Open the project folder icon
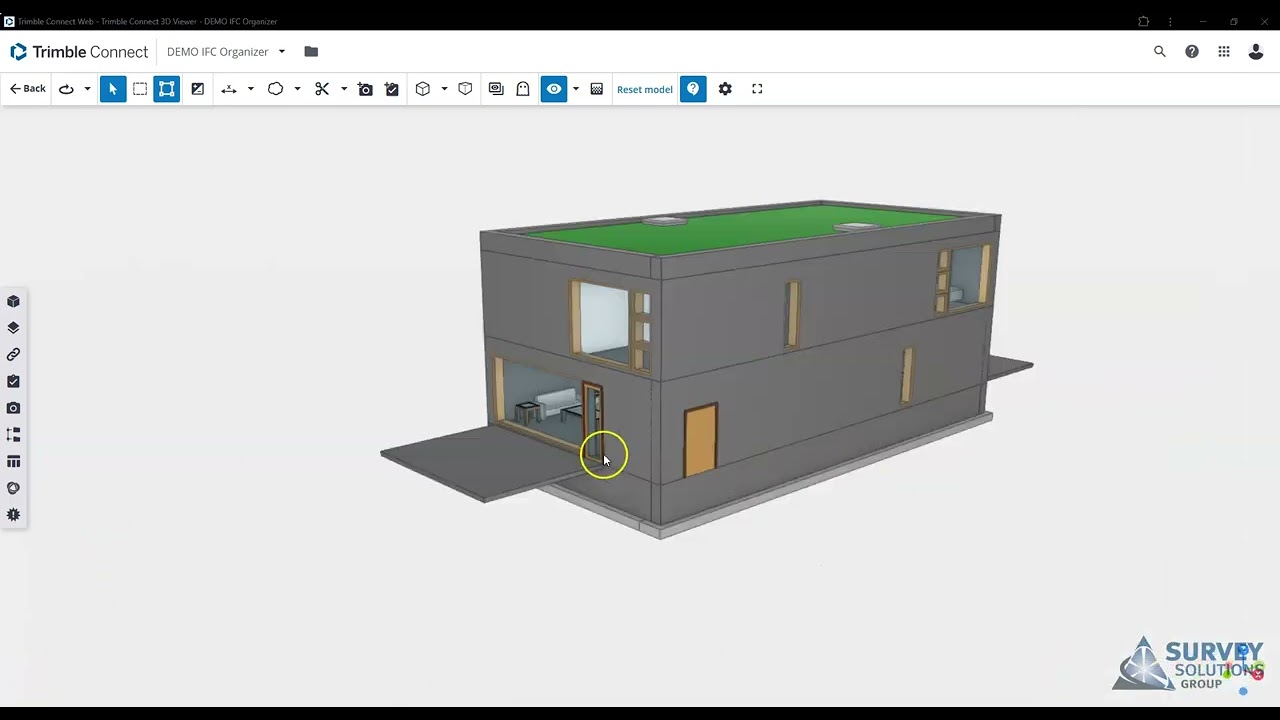1280x720 pixels. point(311,52)
